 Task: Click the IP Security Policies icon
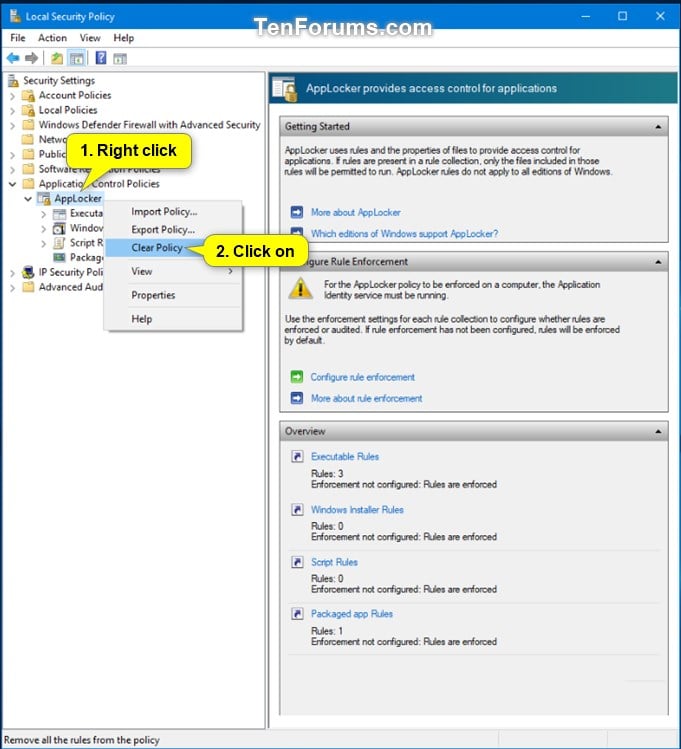[28, 272]
